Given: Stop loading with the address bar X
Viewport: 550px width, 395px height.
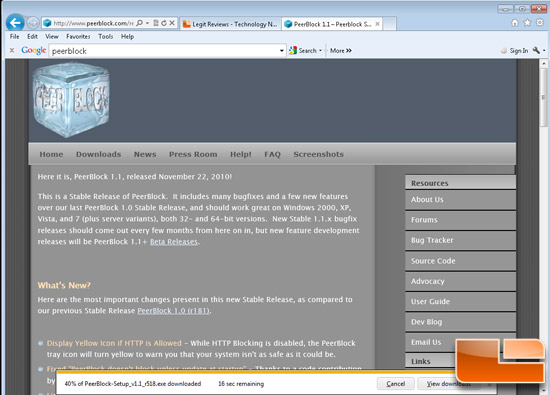Looking at the screenshot, I should 172,23.
